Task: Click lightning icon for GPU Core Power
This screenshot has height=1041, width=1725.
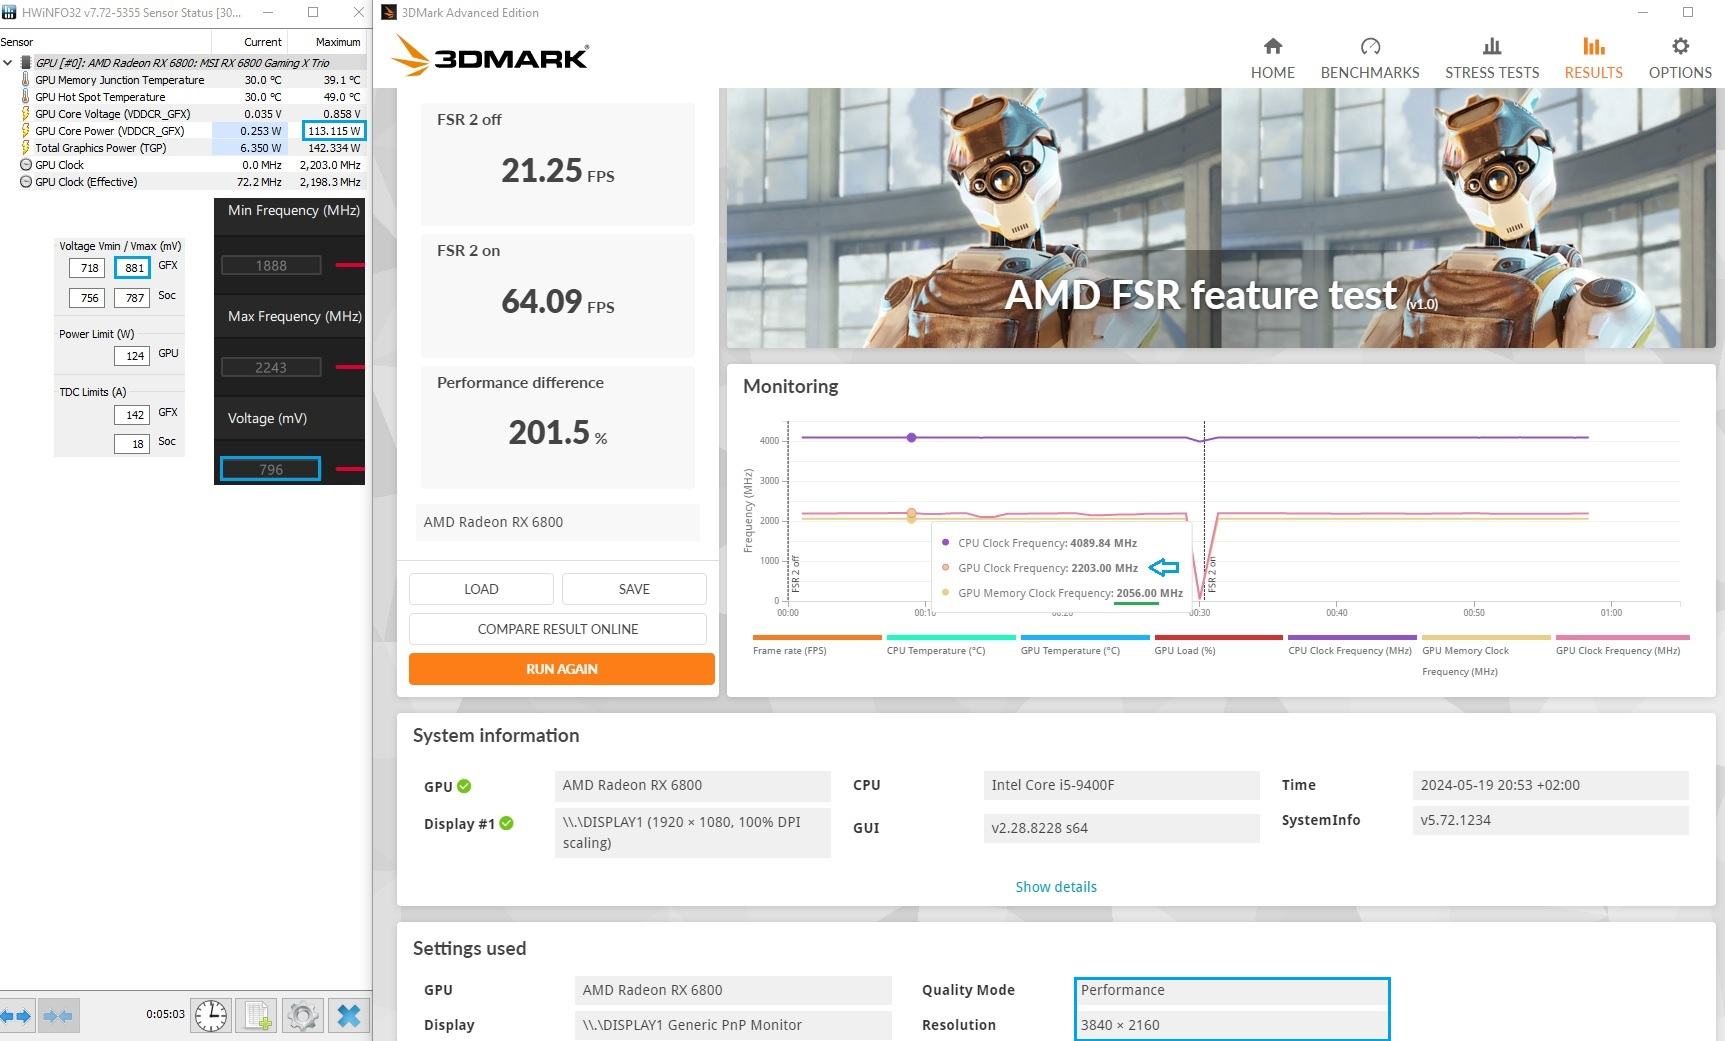Action: [x=26, y=131]
